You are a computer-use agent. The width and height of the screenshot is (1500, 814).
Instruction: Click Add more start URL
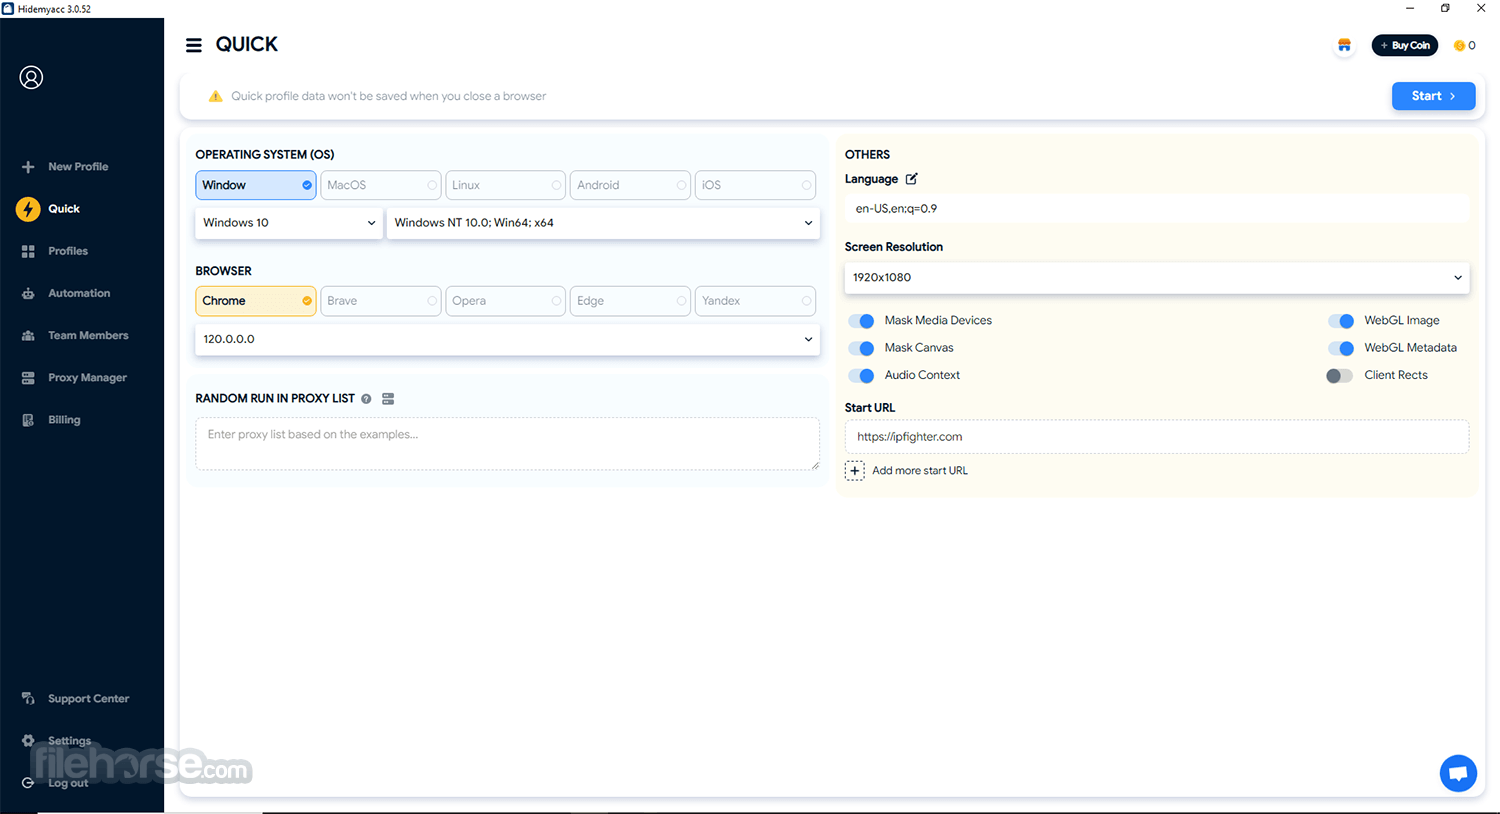click(920, 471)
